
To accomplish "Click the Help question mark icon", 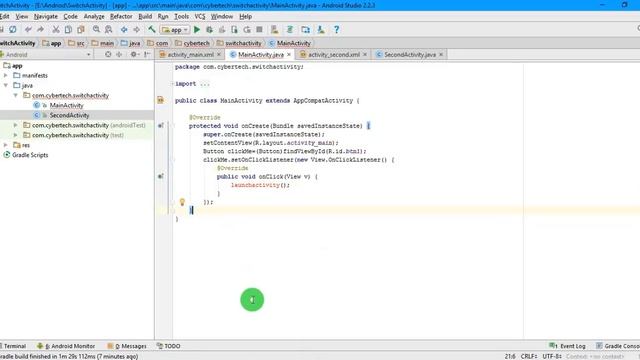I will (x=336, y=29).
